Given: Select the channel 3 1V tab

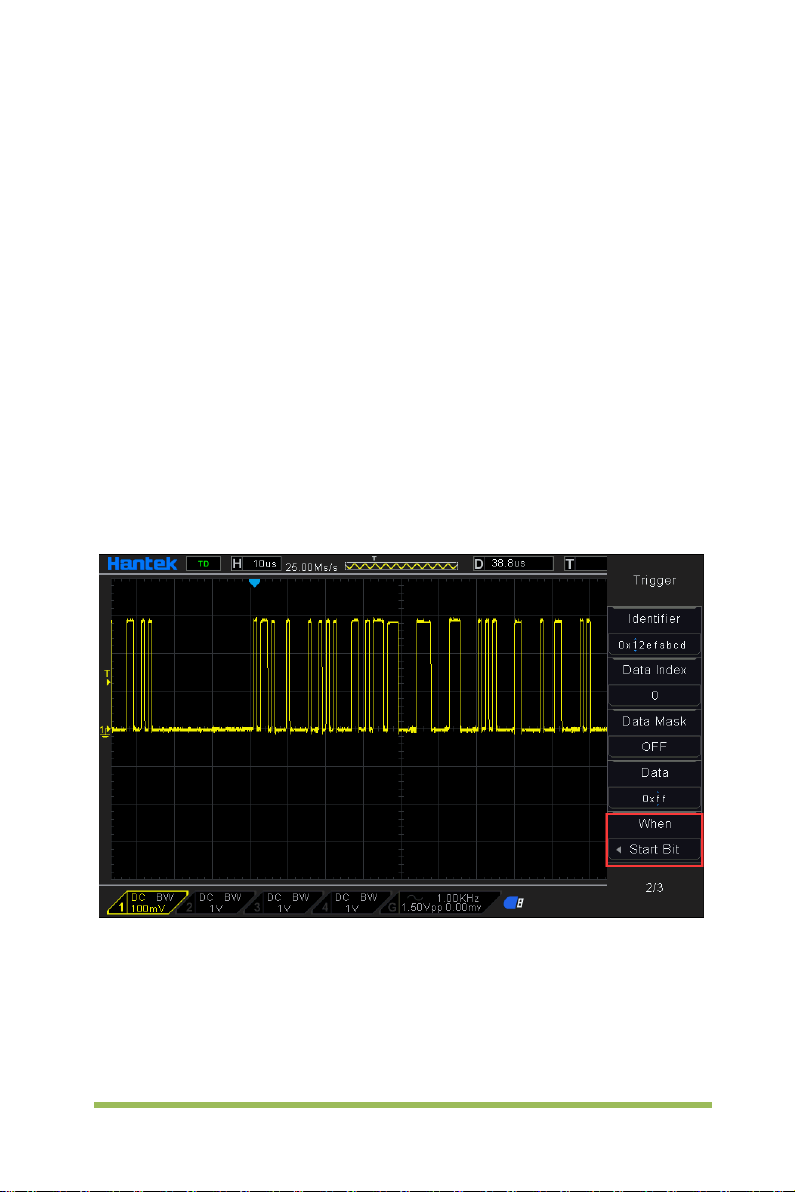Looking at the screenshot, I should (x=286, y=902).
